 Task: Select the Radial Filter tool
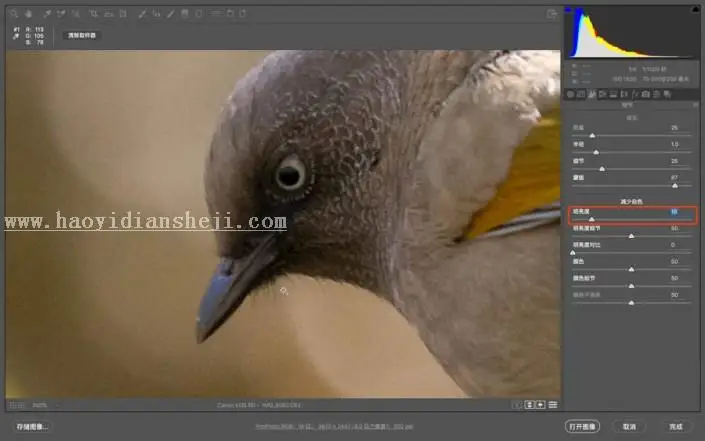[199, 14]
